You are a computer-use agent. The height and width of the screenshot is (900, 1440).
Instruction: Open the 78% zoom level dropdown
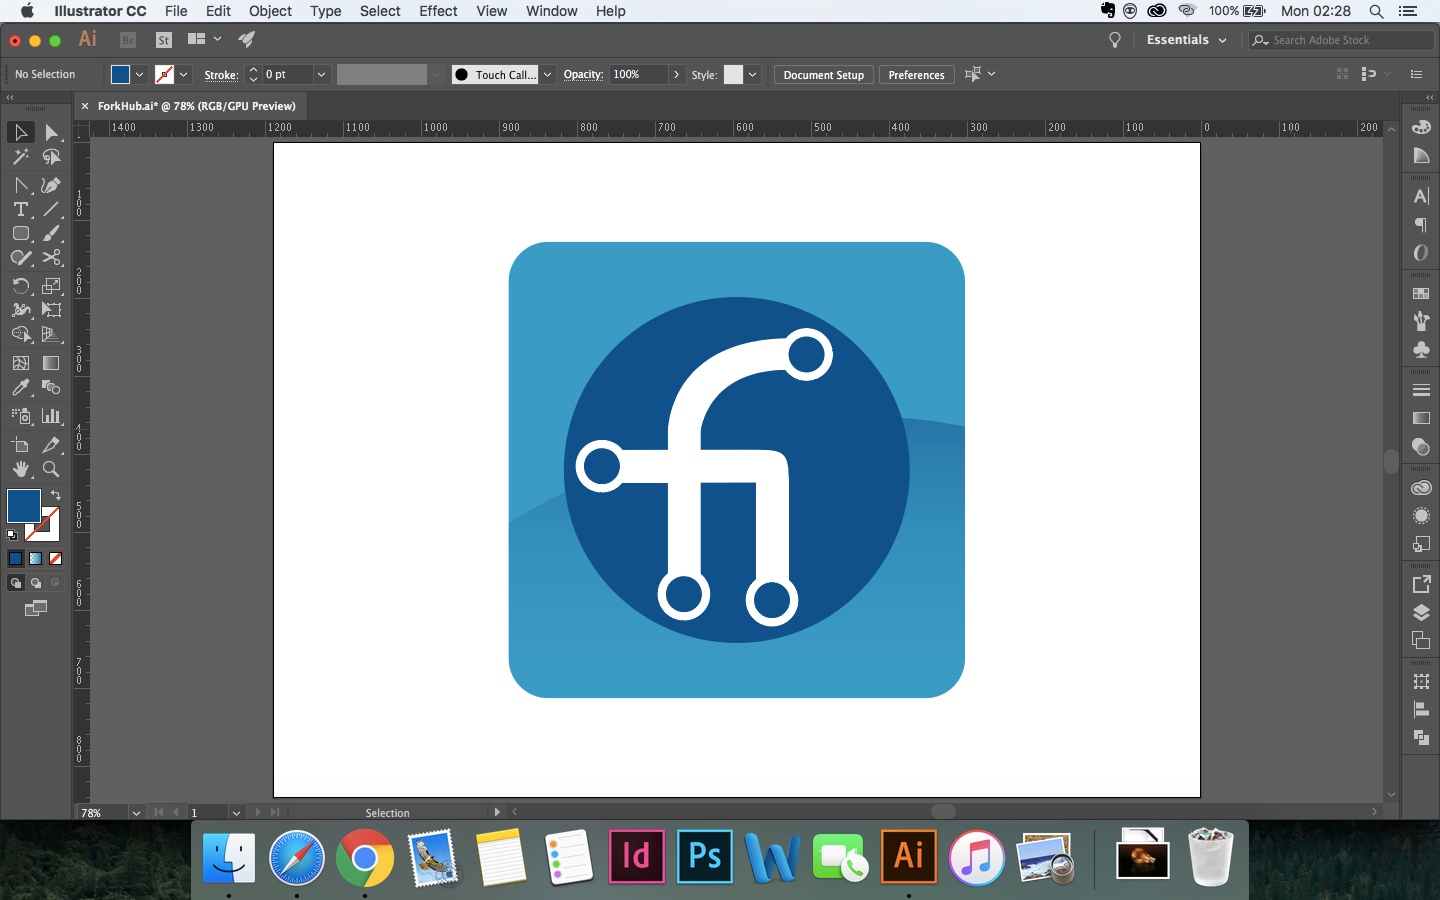pos(136,813)
